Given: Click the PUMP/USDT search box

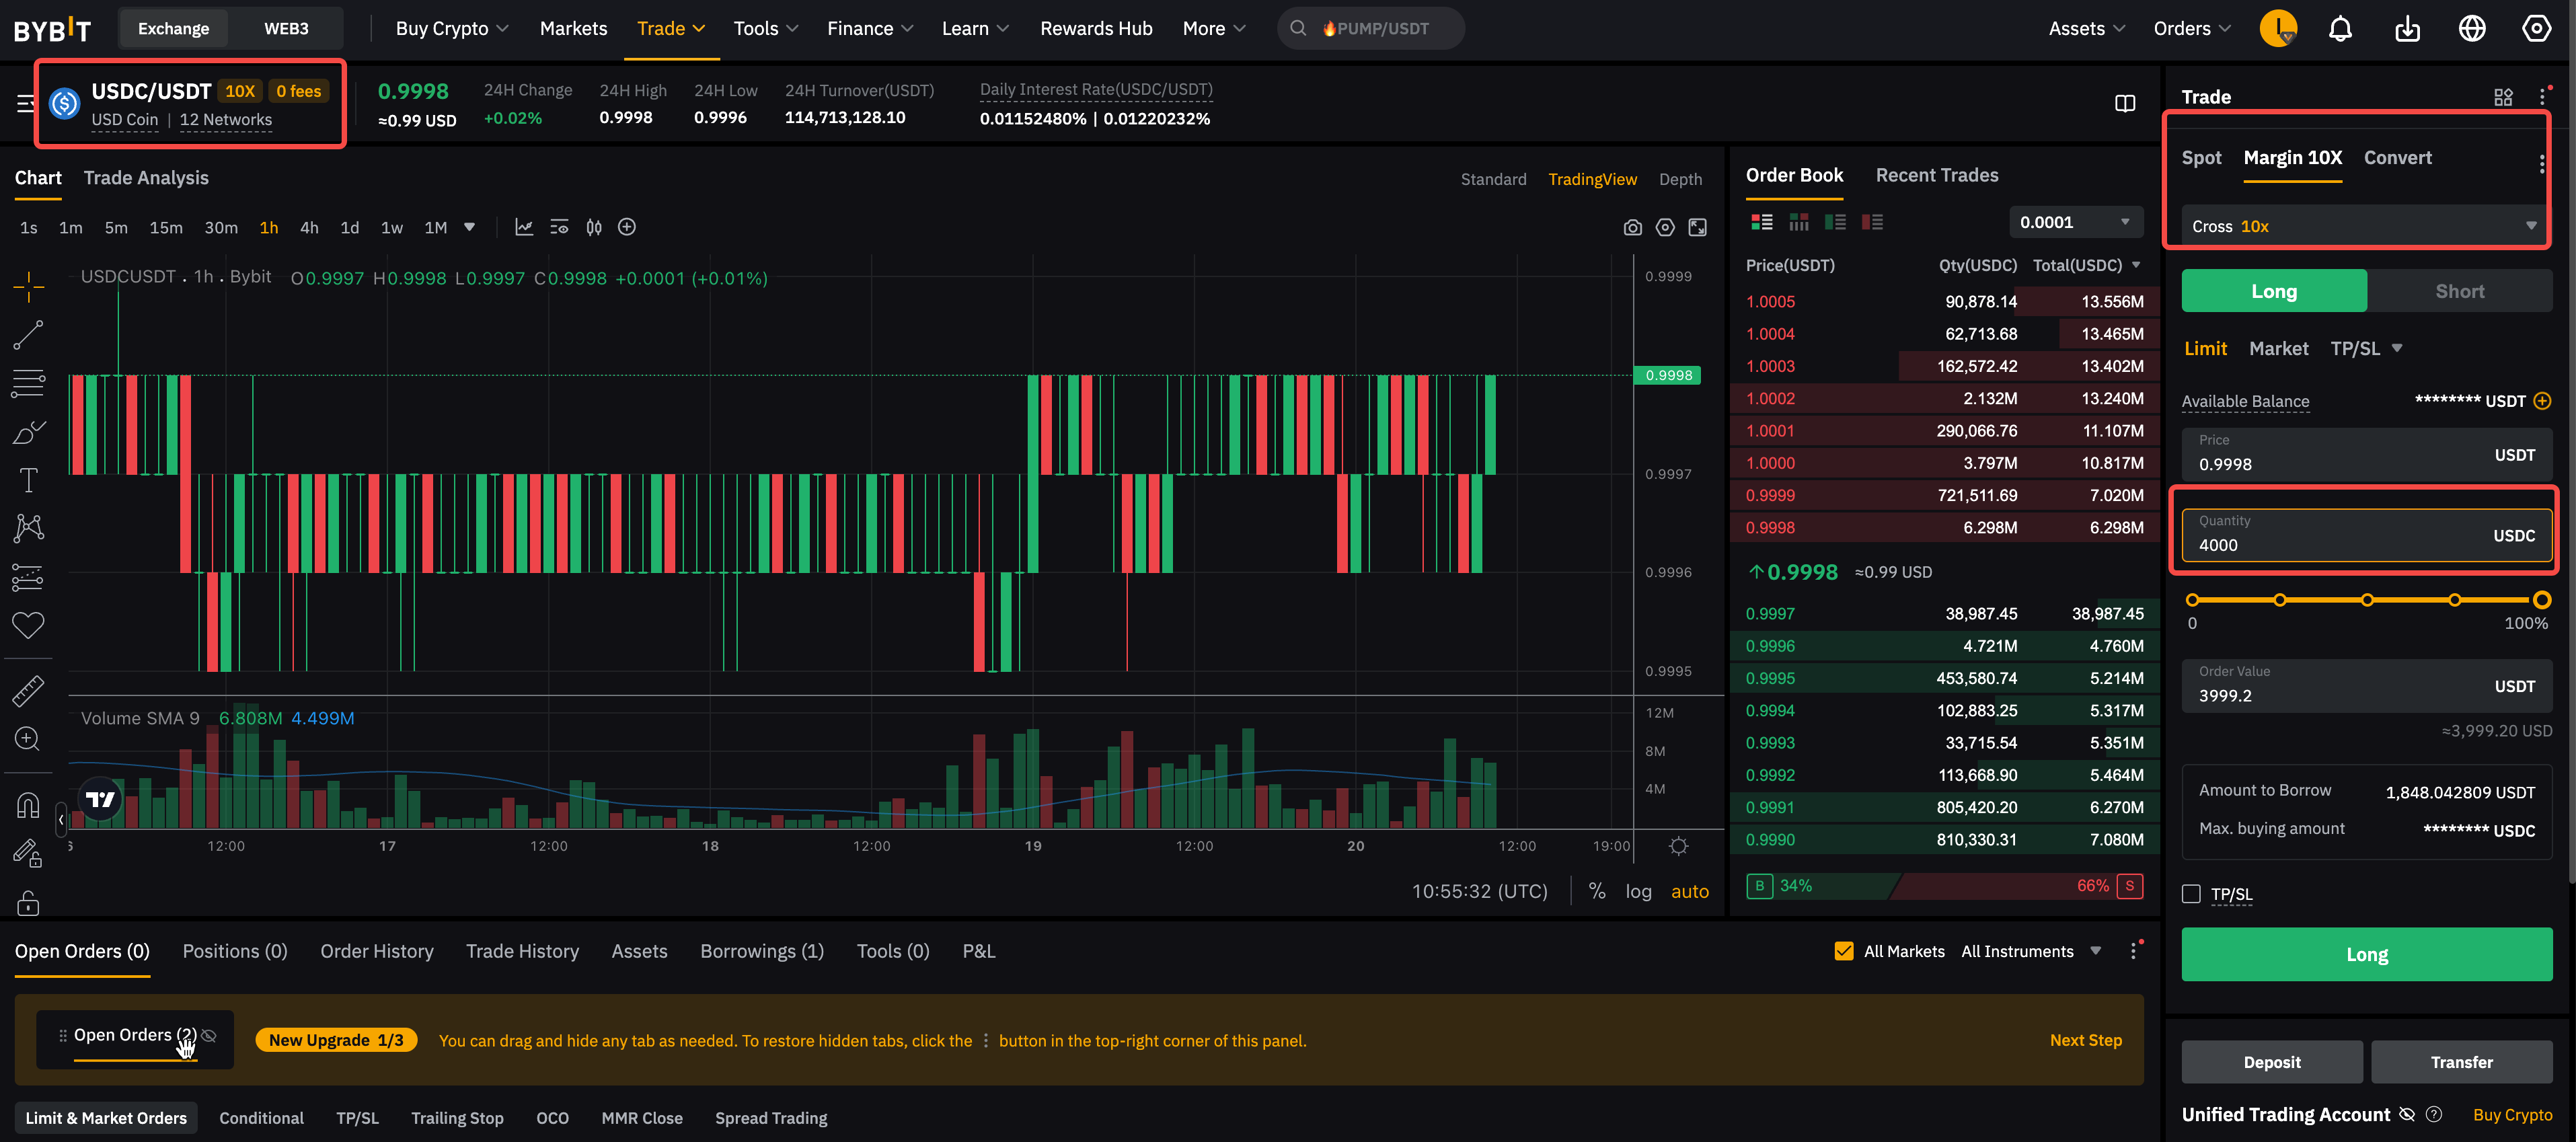Looking at the screenshot, I should tap(1370, 28).
